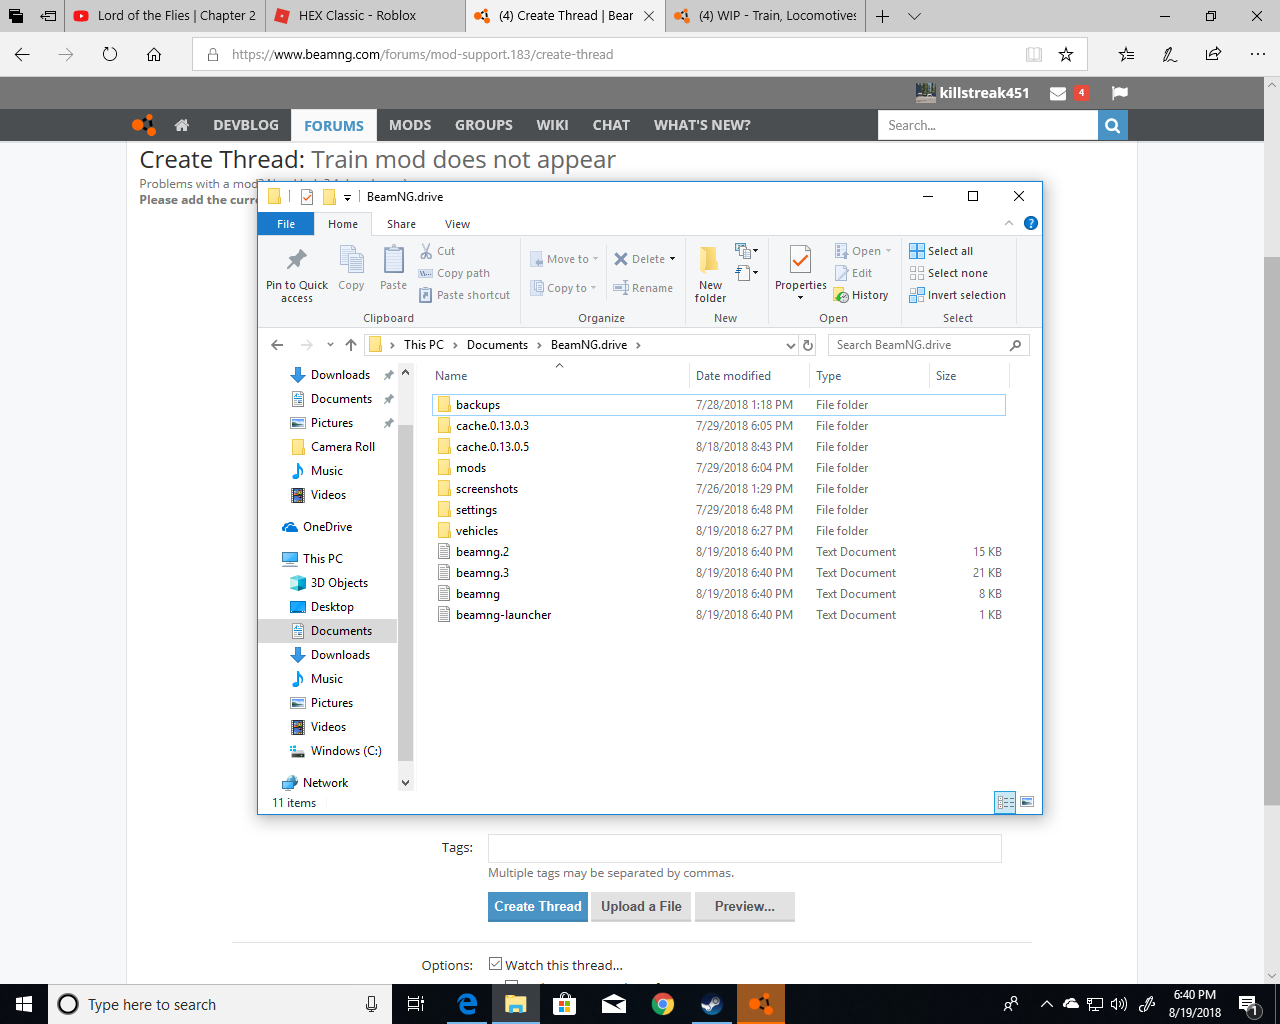This screenshot has width=1280, height=1024.
Task: Click Paste shortcut in the ribbon
Action: [x=464, y=295]
